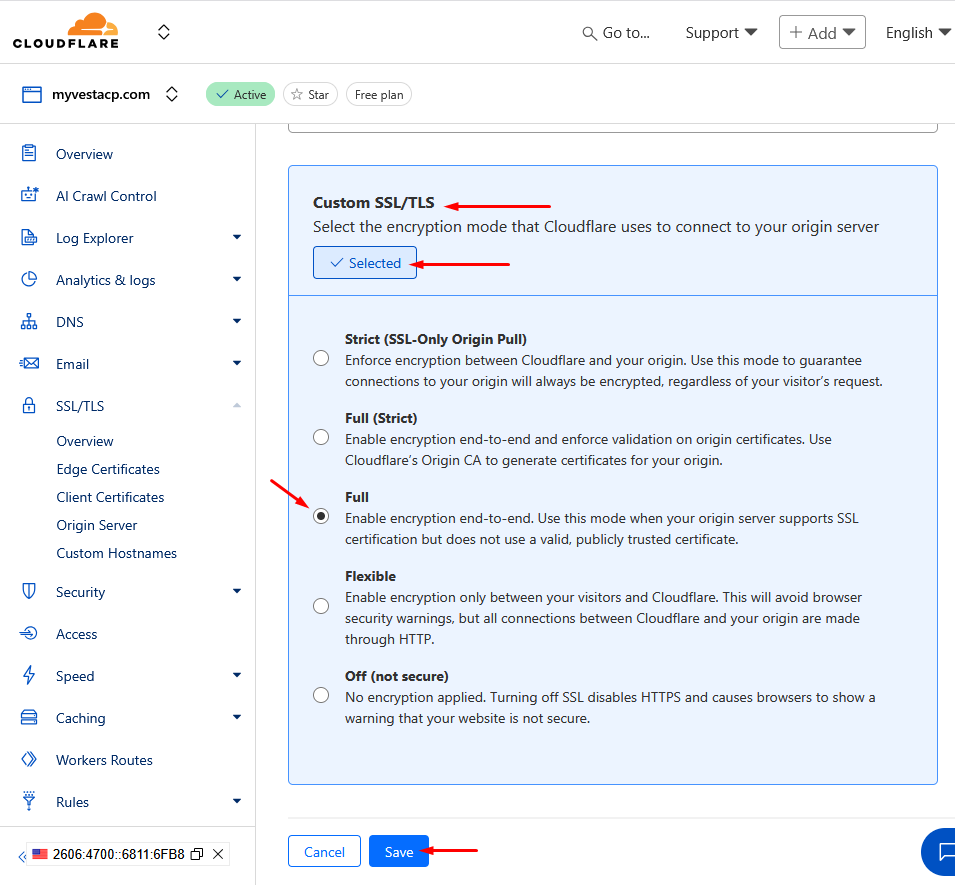Screen dimensions: 955x885
Task: Expand the Speed section
Action: [237, 675]
